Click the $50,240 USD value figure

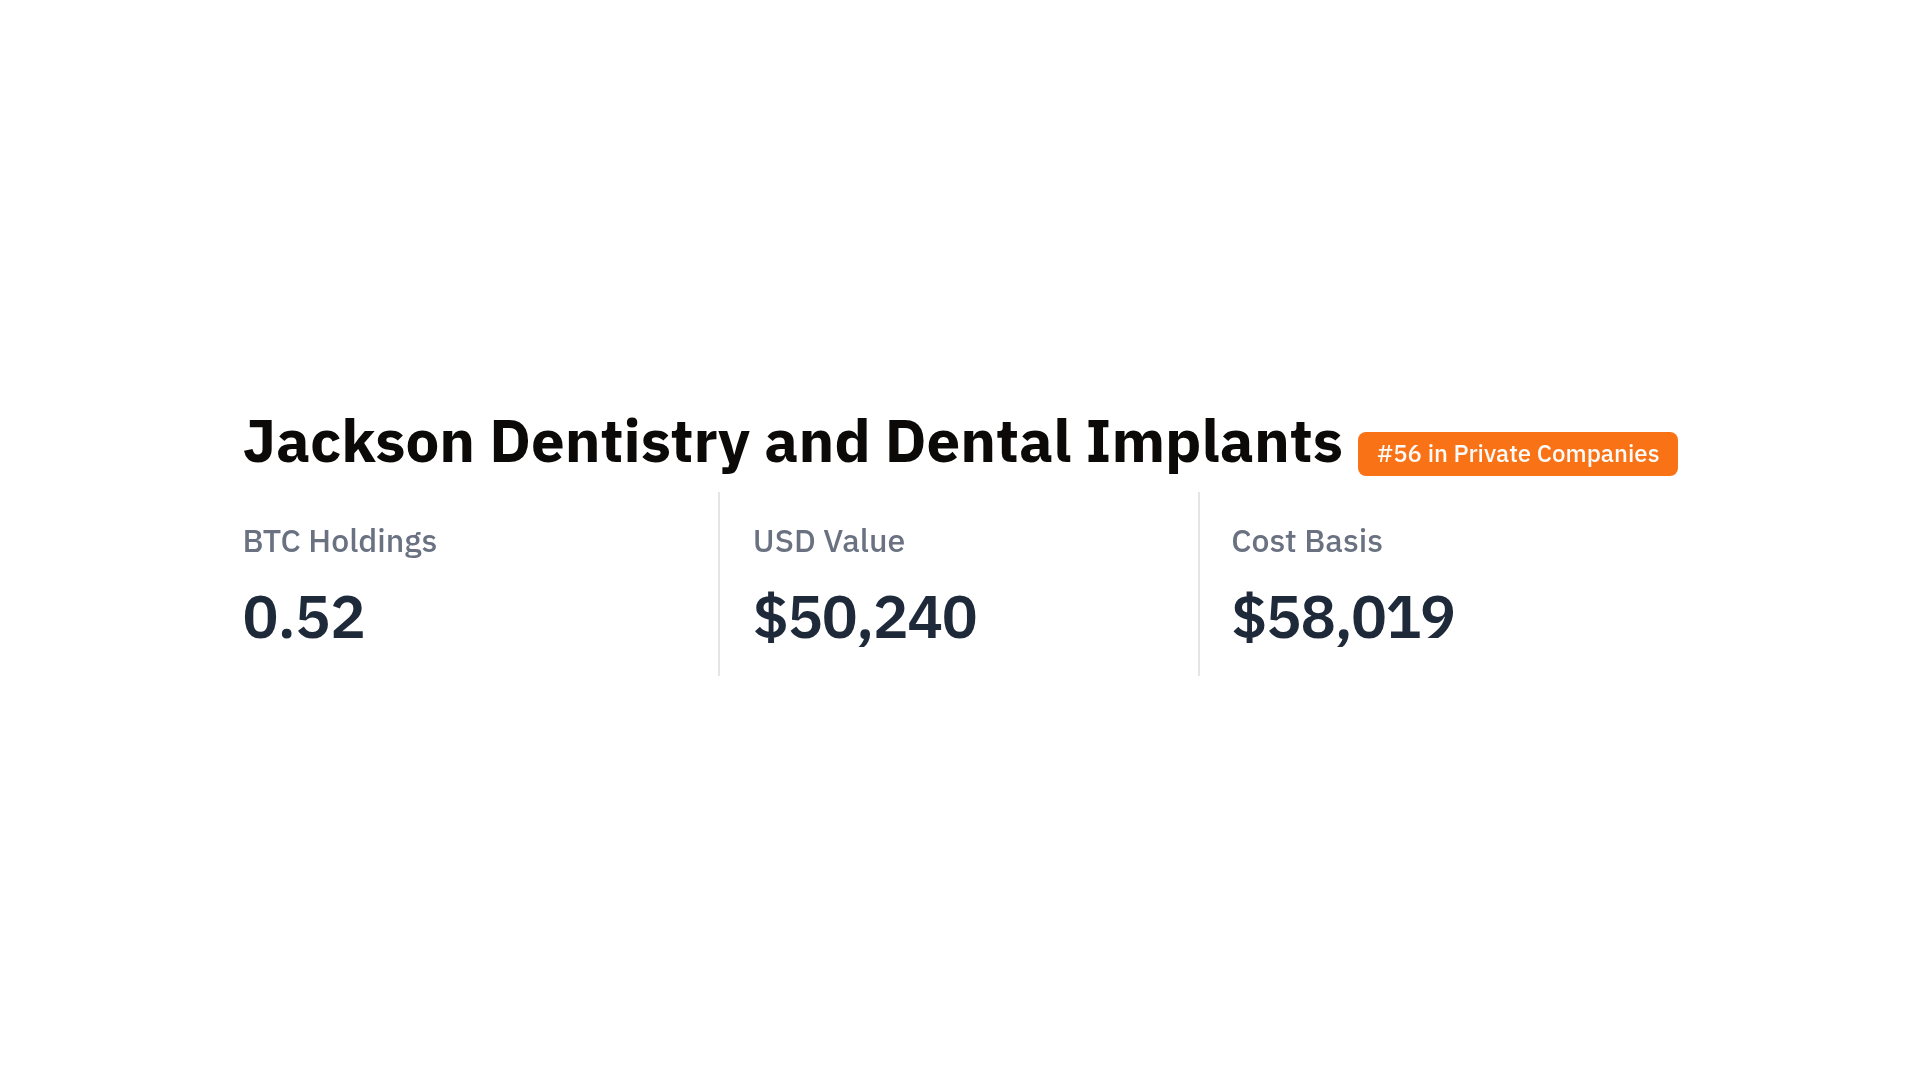tap(865, 617)
